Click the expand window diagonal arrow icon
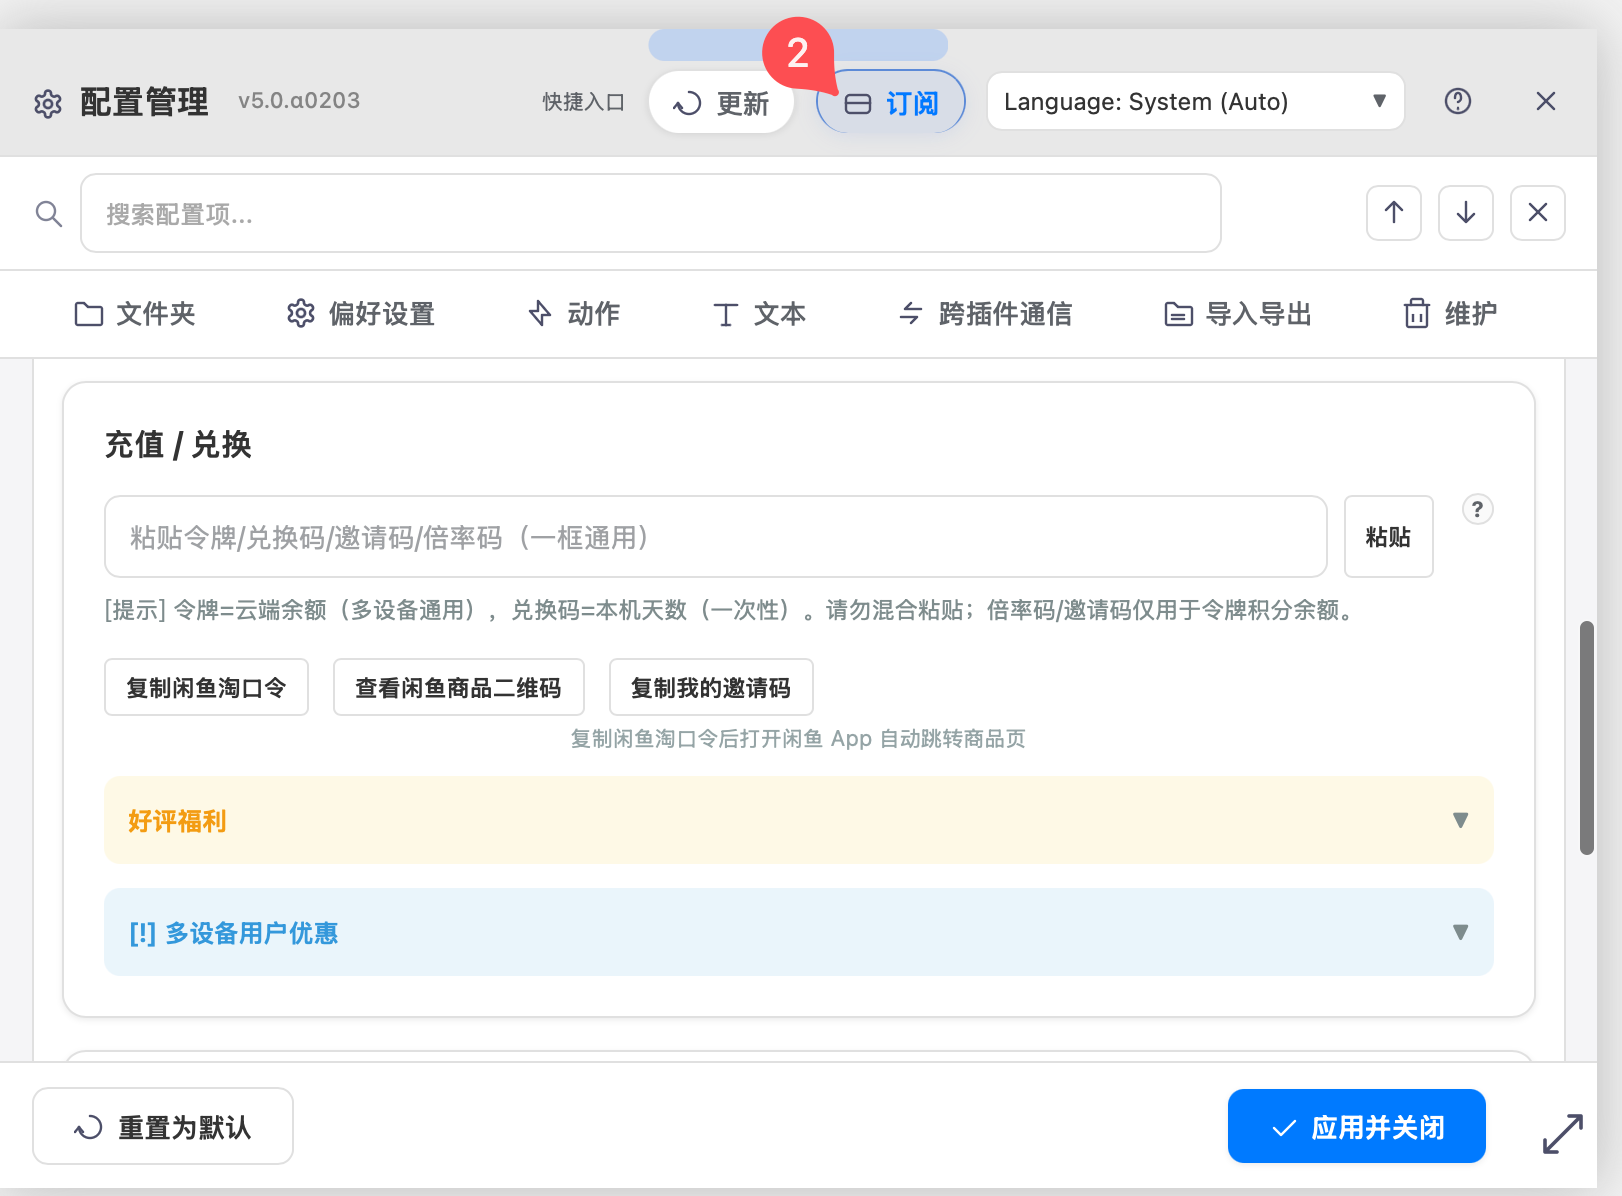Viewport: 1622px width, 1196px height. (x=1562, y=1133)
